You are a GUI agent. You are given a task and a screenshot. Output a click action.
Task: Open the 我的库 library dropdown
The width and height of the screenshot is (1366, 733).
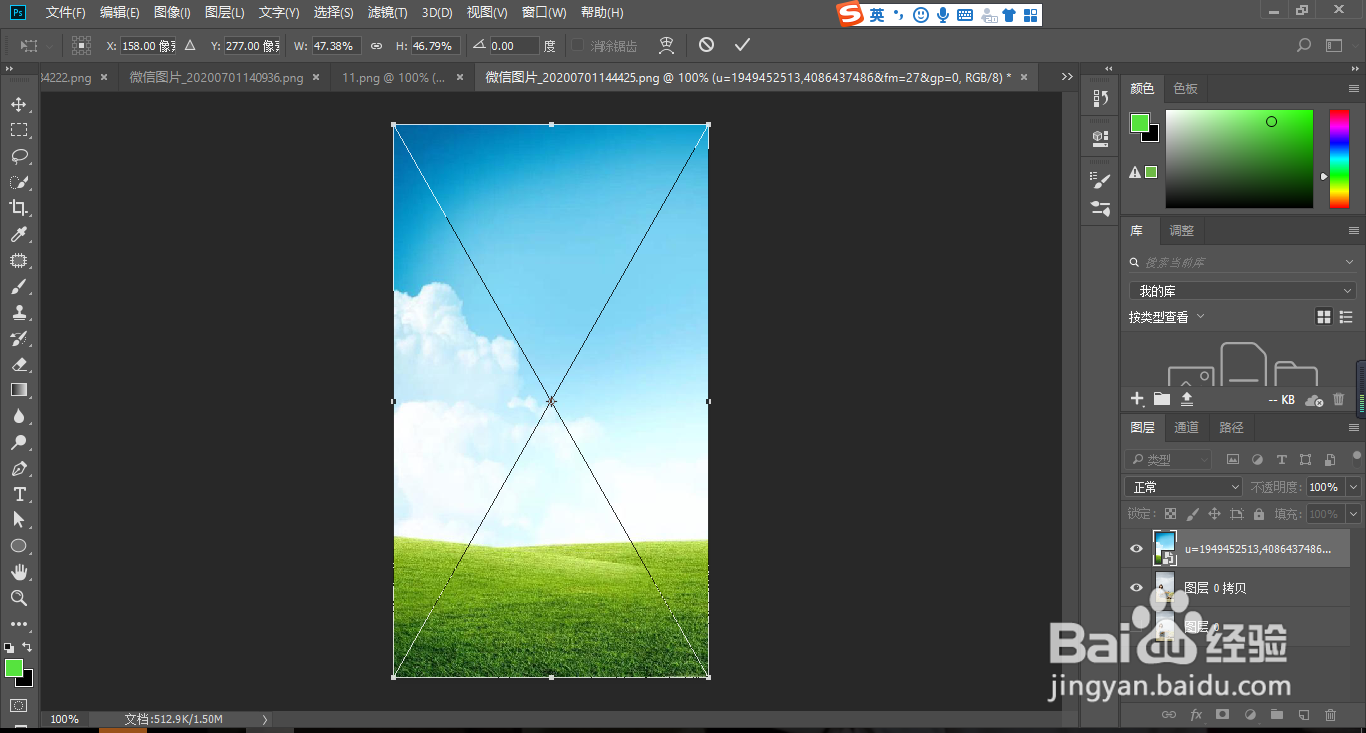[1242, 291]
